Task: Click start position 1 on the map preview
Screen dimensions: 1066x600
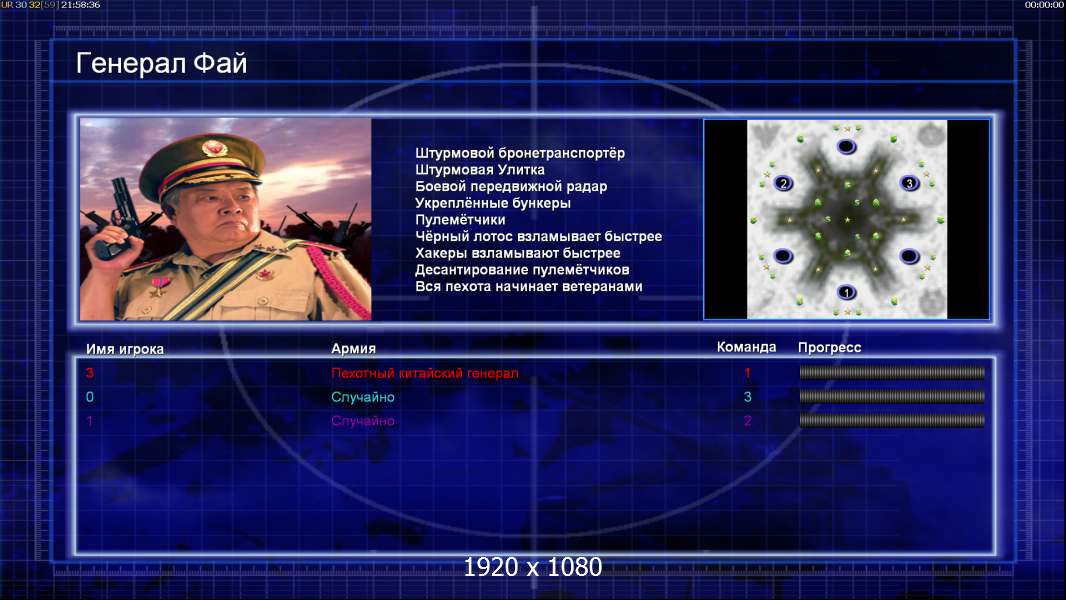Action: [846, 293]
